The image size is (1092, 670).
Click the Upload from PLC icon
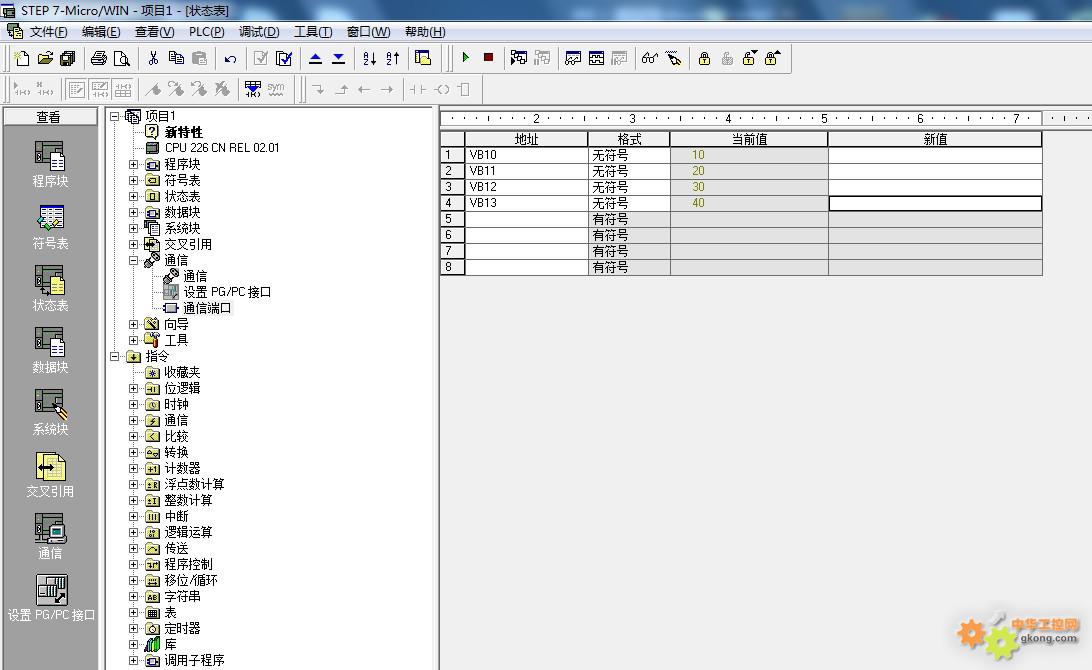coord(315,59)
